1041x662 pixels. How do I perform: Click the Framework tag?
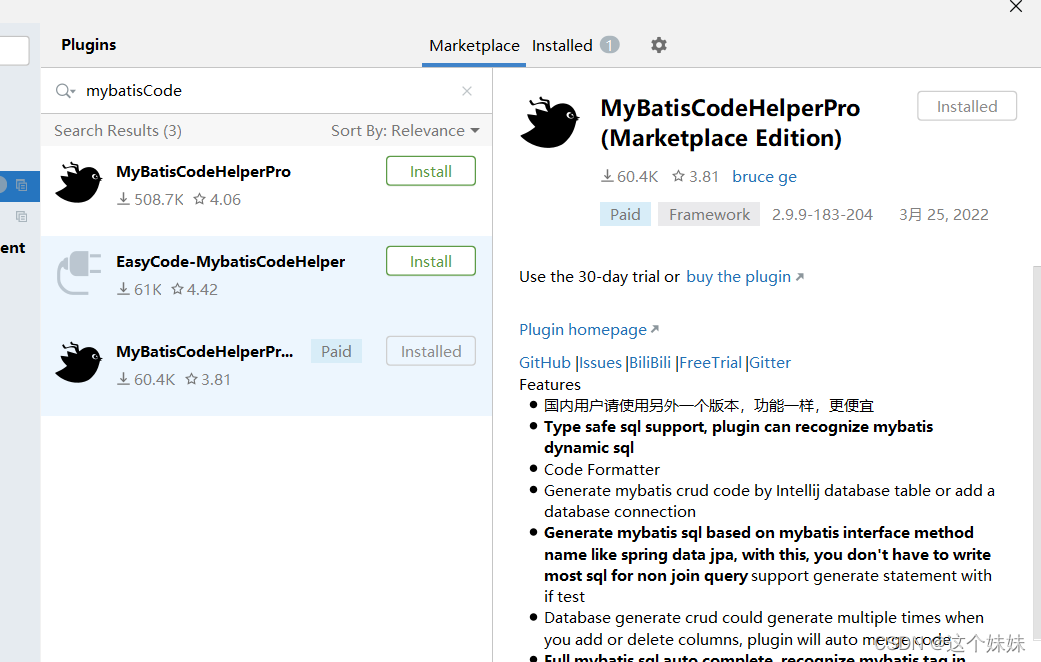709,214
